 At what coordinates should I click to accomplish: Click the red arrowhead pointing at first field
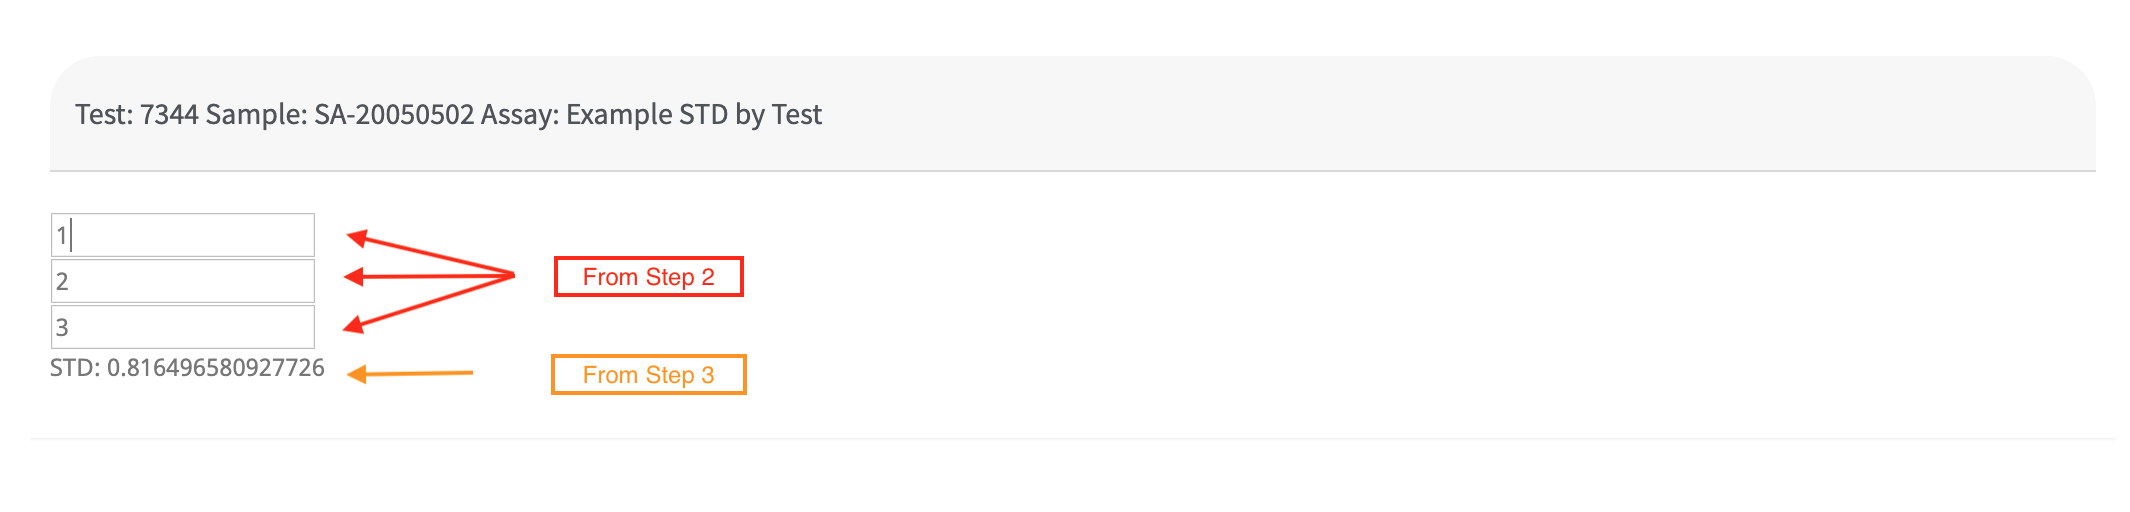click(356, 238)
